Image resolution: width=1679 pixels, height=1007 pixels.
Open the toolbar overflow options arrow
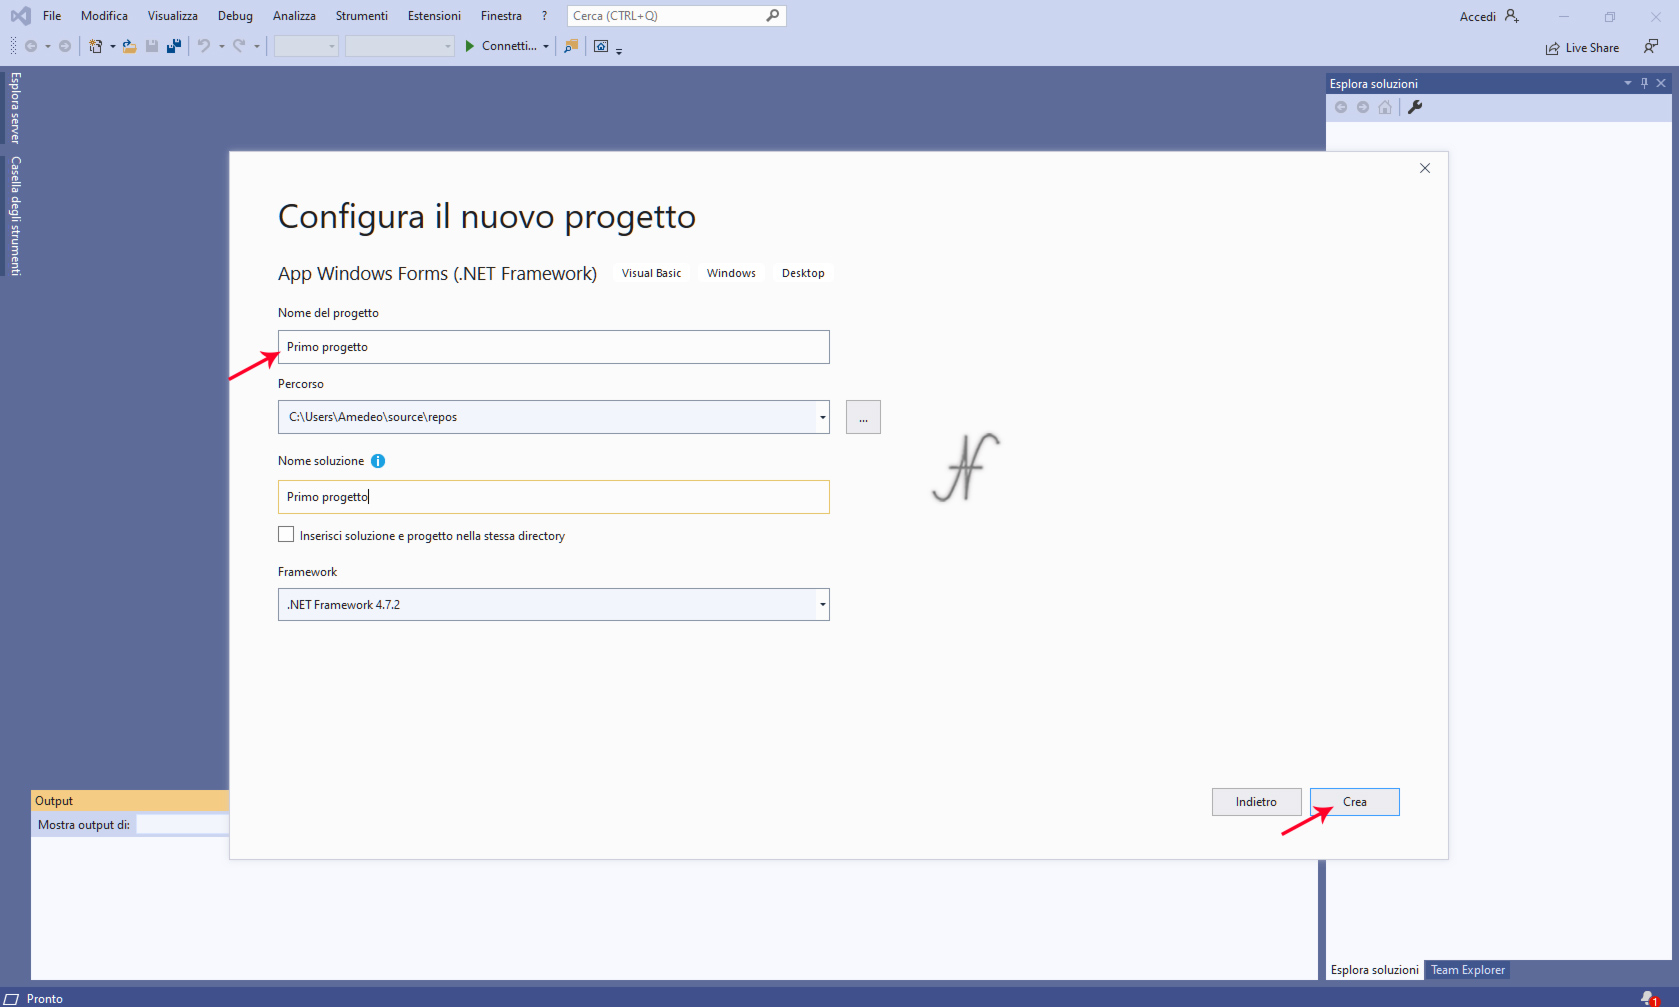[619, 50]
